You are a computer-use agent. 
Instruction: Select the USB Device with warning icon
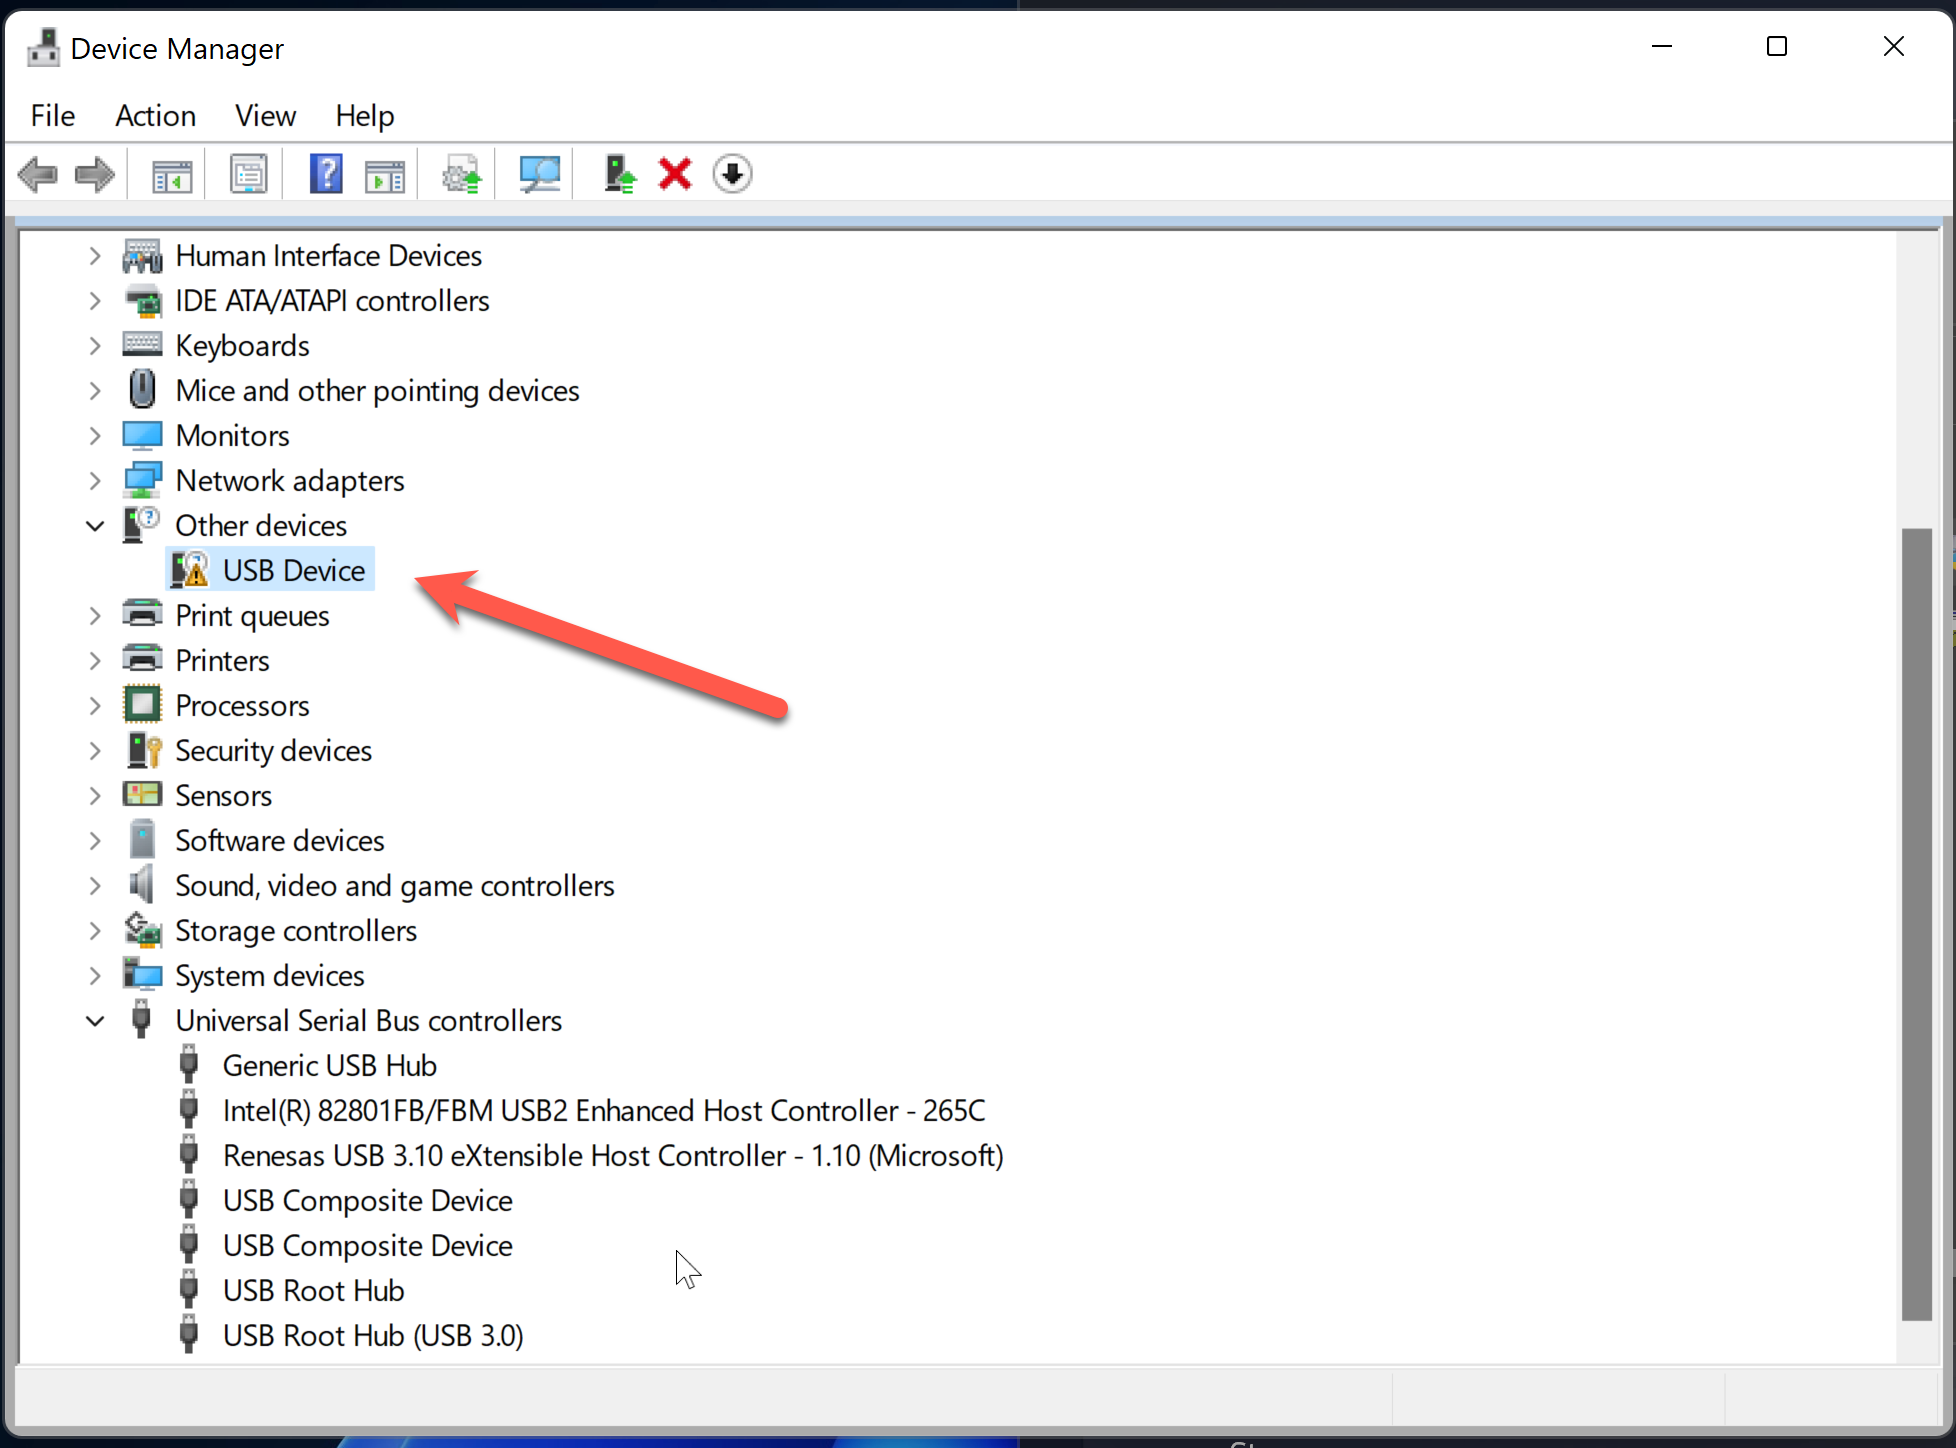coord(293,570)
